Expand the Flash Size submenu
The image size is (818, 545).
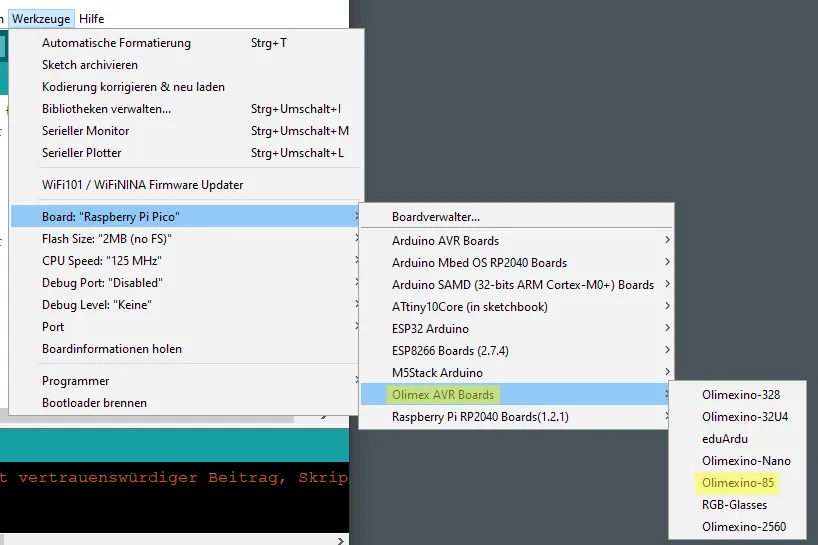pyautogui.click(x=98, y=239)
